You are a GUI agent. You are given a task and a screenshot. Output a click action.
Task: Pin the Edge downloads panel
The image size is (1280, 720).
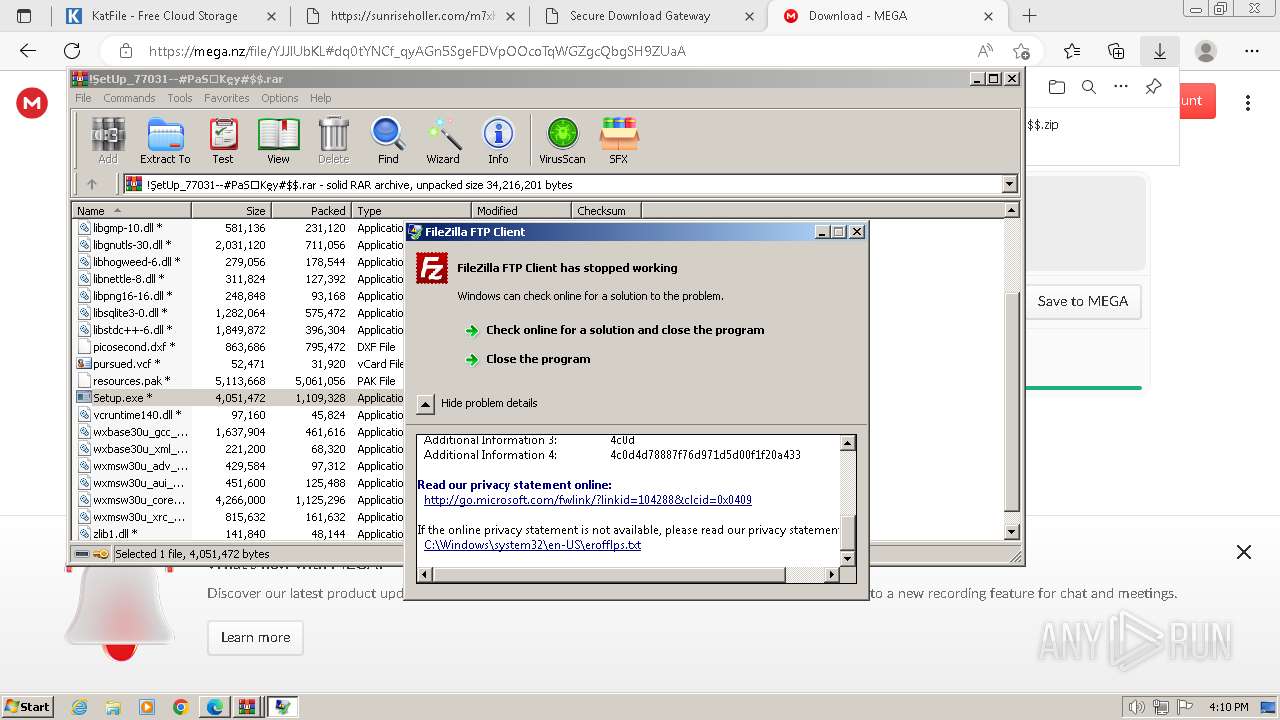(x=1153, y=87)
